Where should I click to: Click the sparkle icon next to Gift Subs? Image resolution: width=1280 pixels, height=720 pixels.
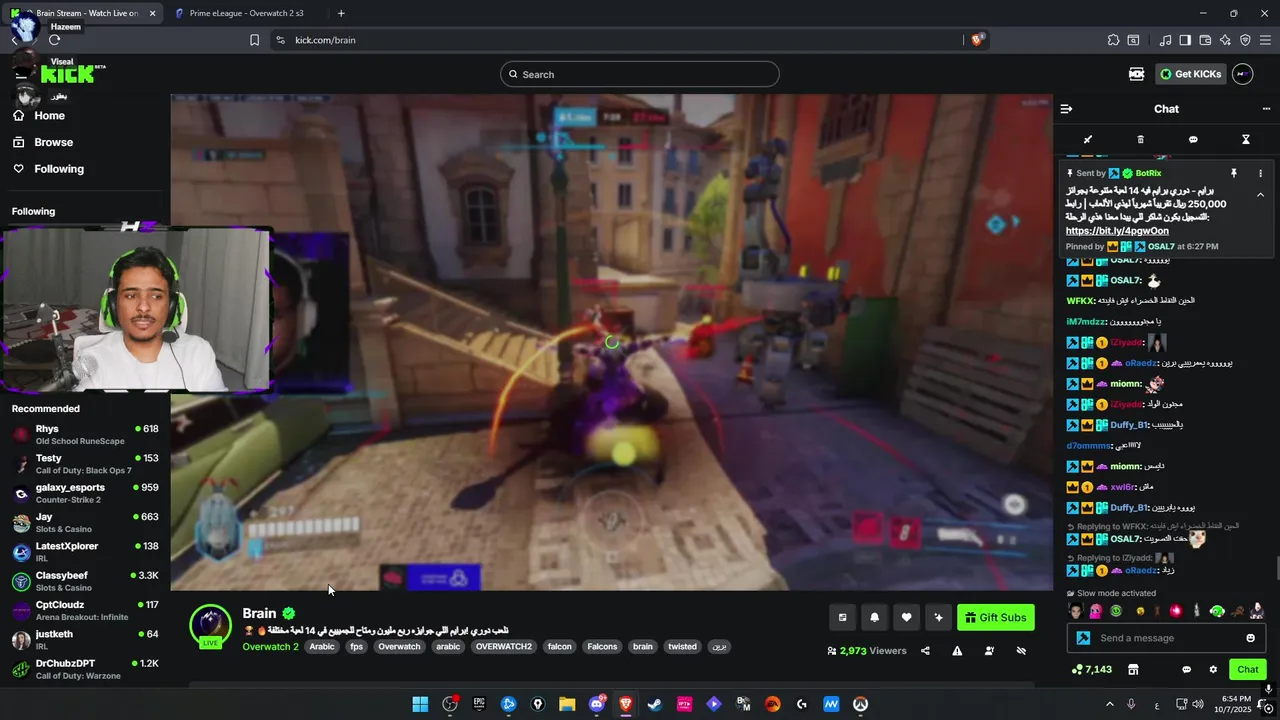(x=938, y=618)
